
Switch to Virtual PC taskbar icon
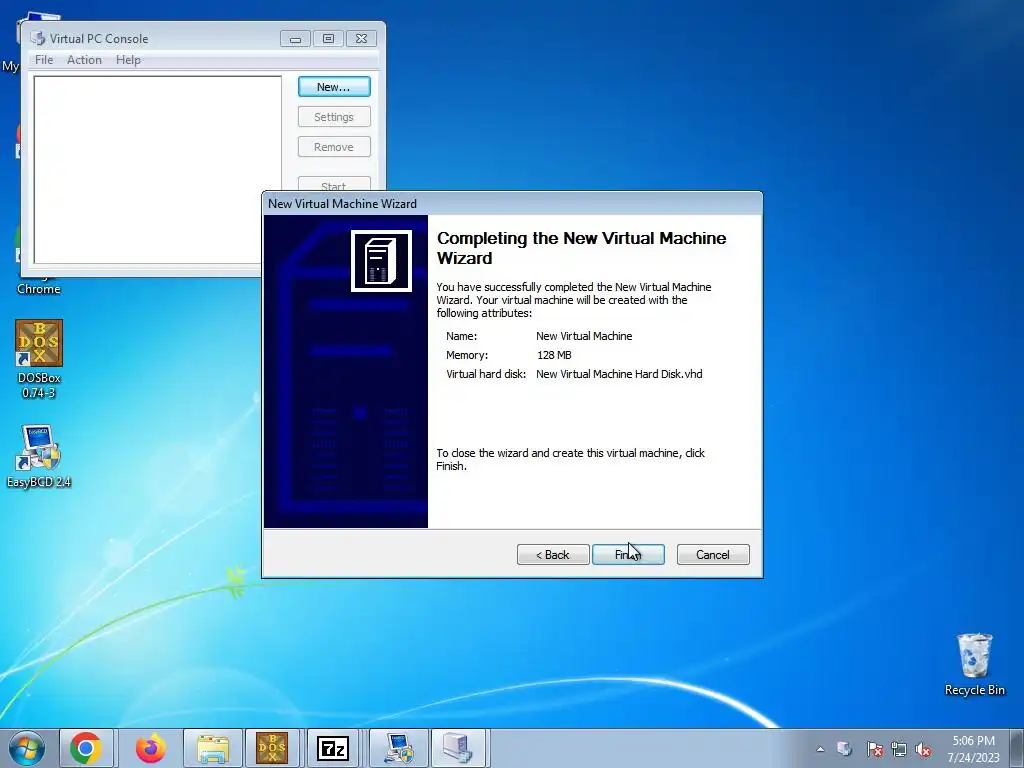tap(458, 748)
